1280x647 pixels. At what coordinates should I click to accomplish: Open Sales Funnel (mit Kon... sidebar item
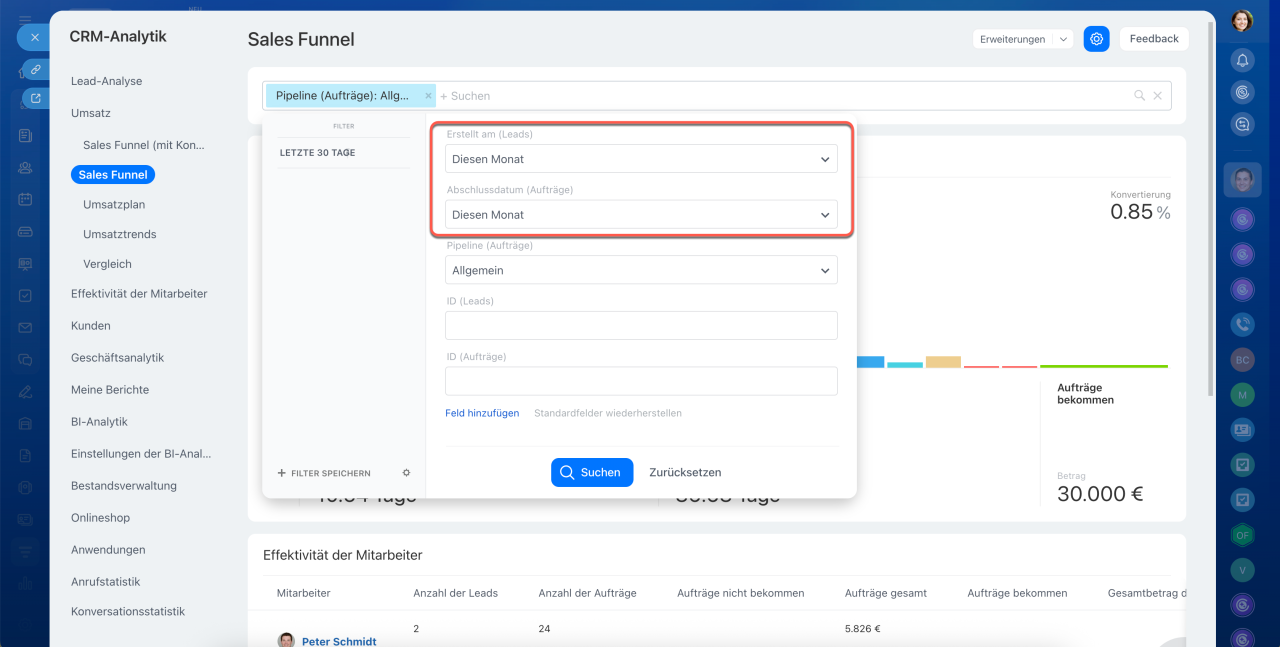[x=144, y=145]
